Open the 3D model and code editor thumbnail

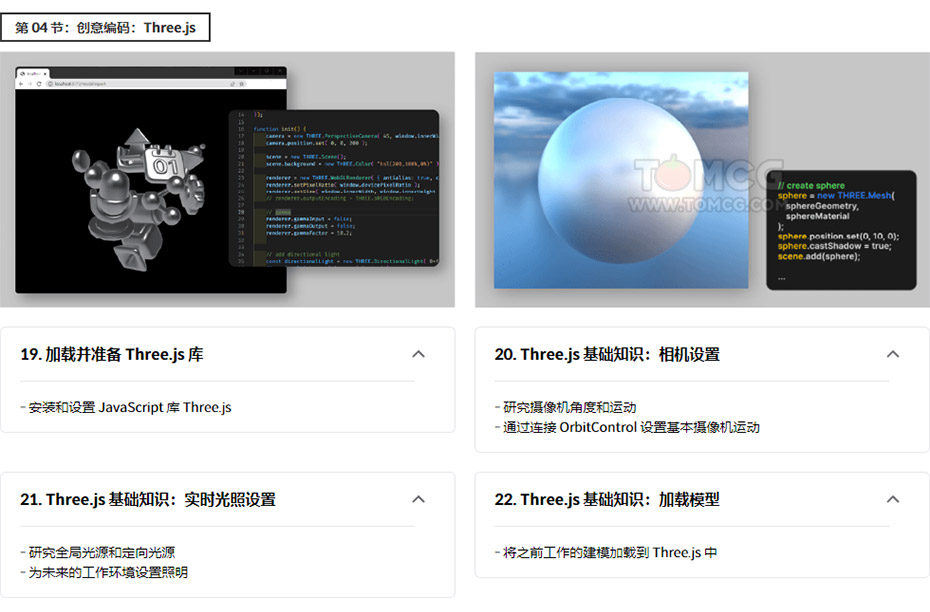227,180
